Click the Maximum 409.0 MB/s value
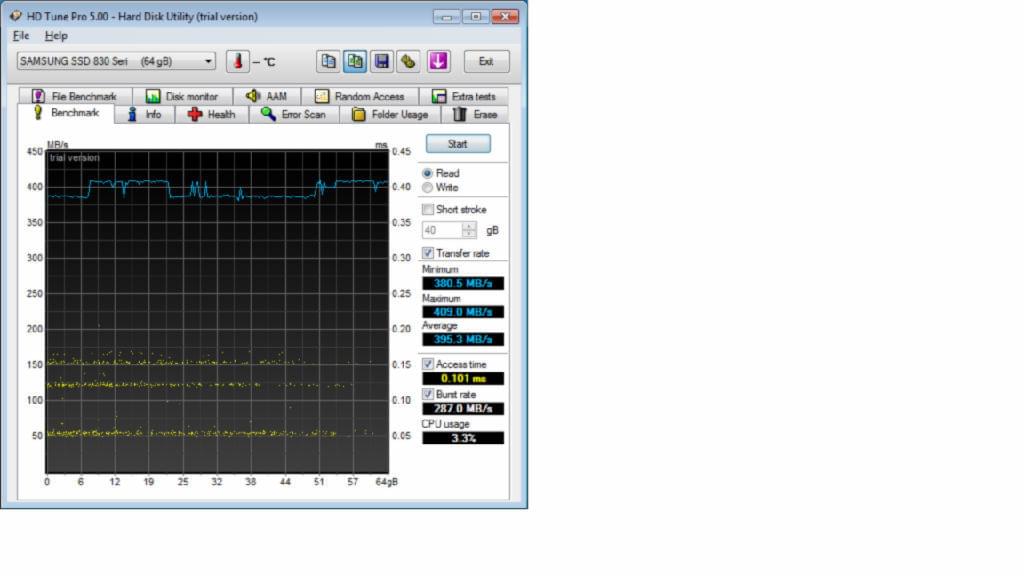This screenshot has height=576, width=1024. tap(463, 312)
